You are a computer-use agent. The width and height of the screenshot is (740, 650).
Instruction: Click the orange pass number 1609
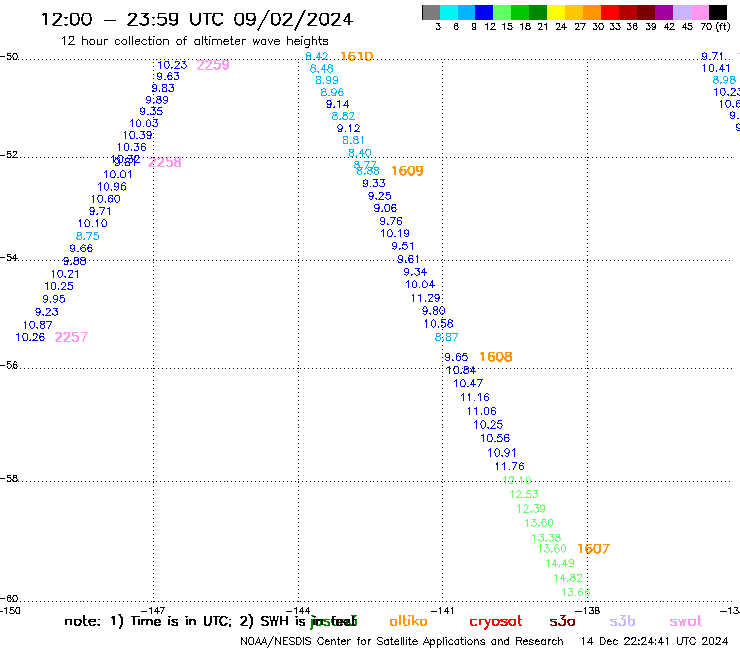coord(407,171)
